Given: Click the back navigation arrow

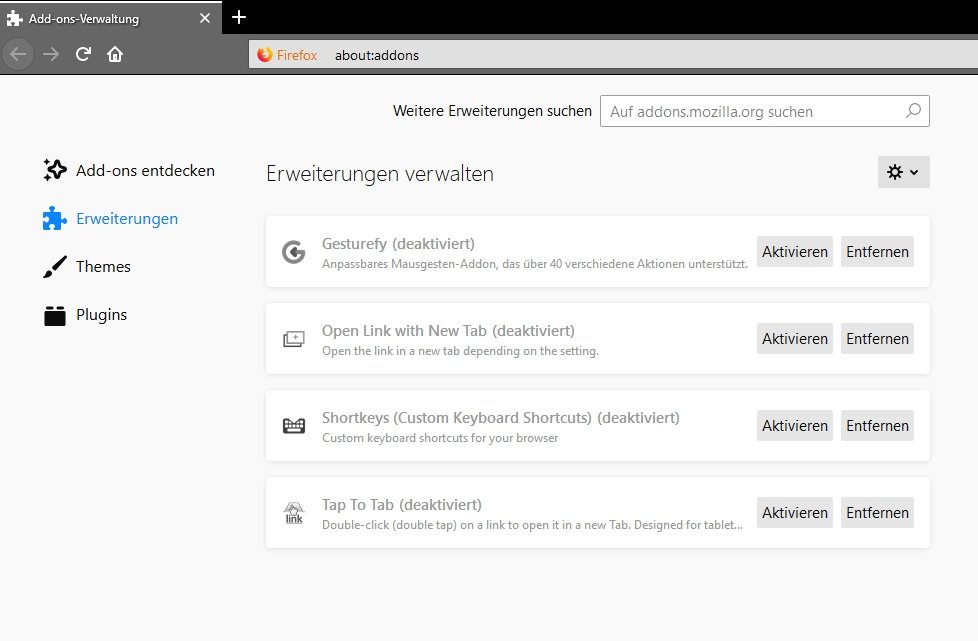Looking at the screenshot, I should click(x=18, y=54).
